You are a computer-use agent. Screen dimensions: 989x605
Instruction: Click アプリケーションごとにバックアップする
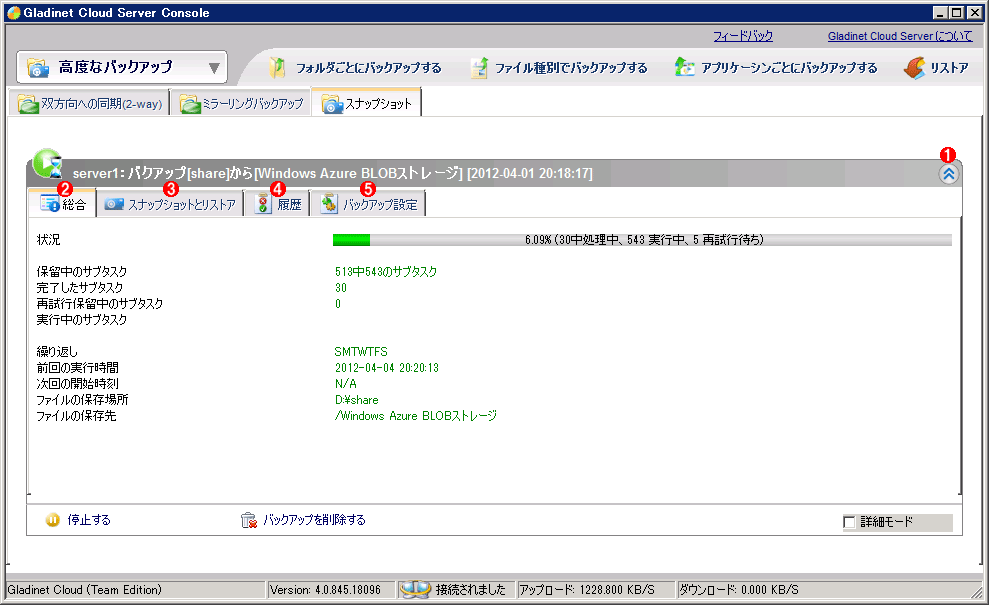click(x=789, y=68)
